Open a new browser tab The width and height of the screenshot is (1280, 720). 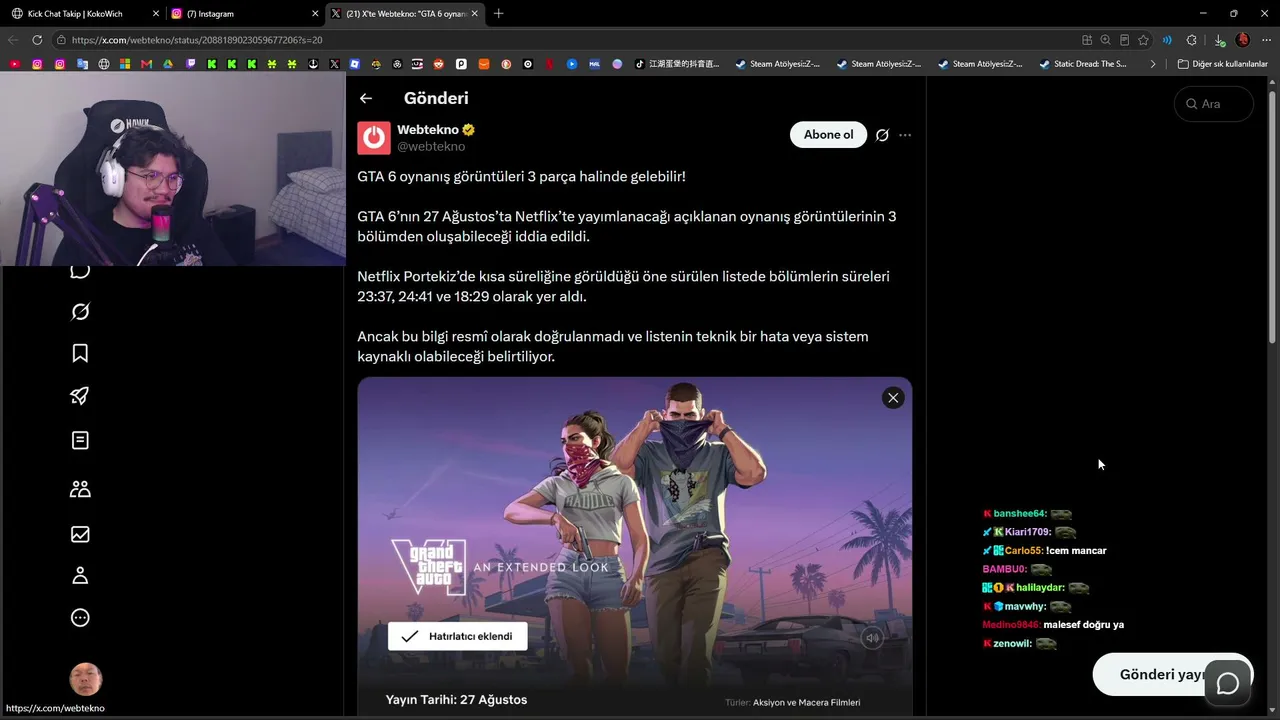tap(499, 14)
